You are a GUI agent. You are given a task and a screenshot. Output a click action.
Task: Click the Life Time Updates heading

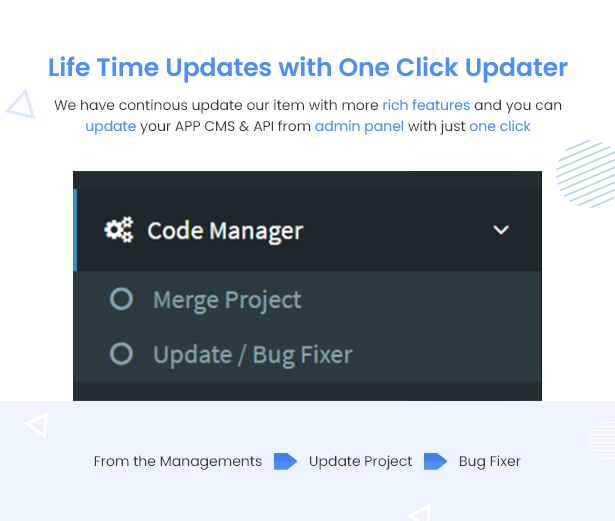click(308, 67)
